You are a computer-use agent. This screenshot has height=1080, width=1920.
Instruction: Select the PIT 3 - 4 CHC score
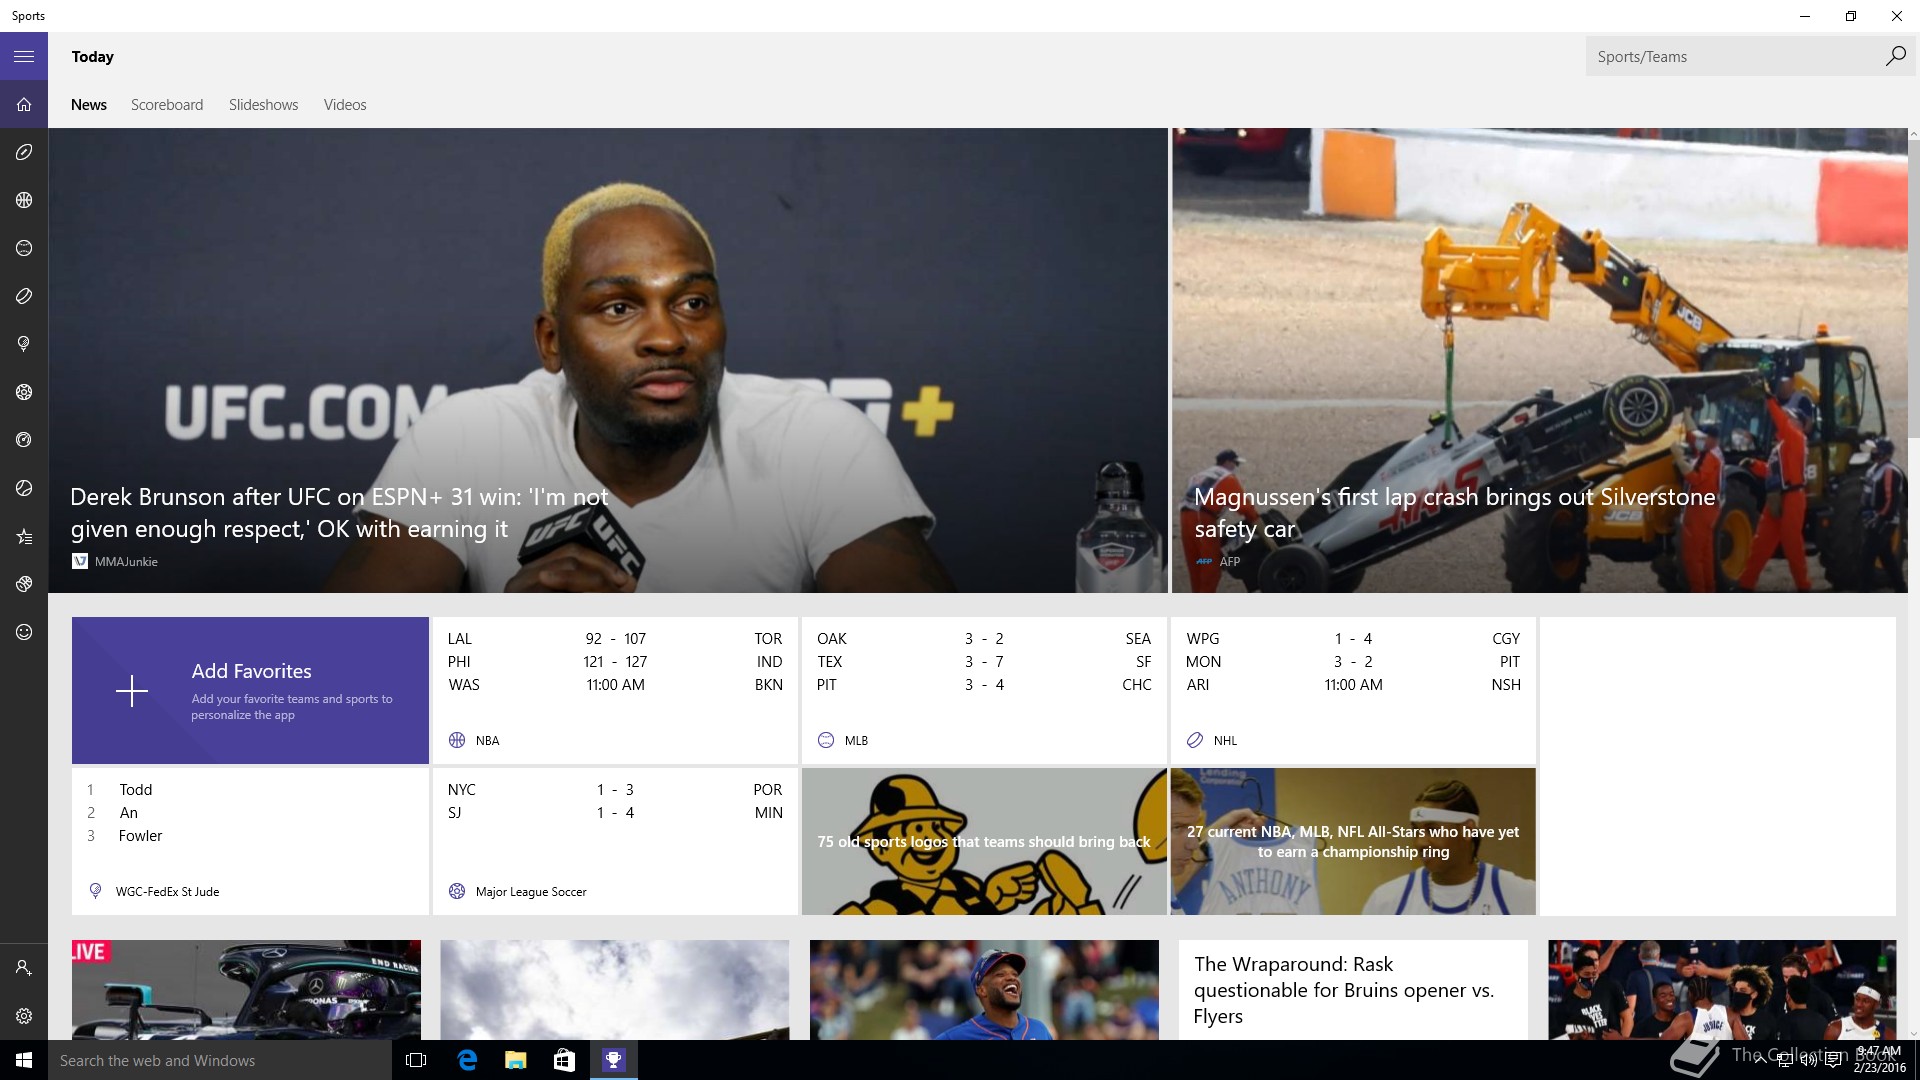pos(984,684)
